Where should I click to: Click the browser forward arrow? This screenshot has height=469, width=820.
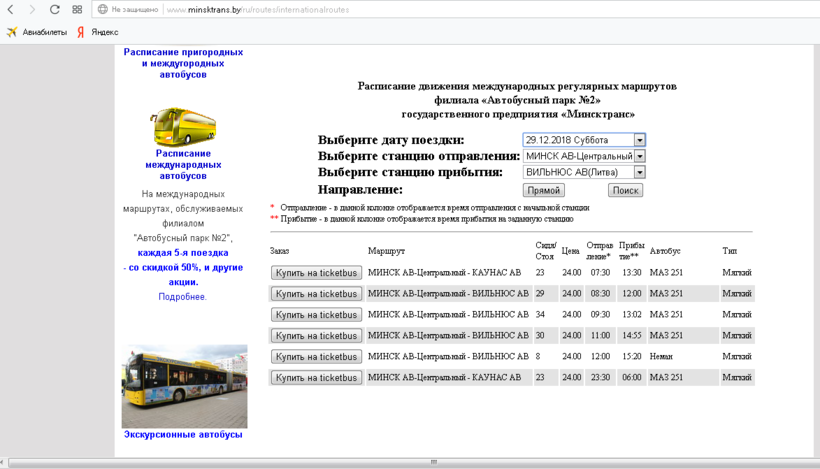pos(32,9)
